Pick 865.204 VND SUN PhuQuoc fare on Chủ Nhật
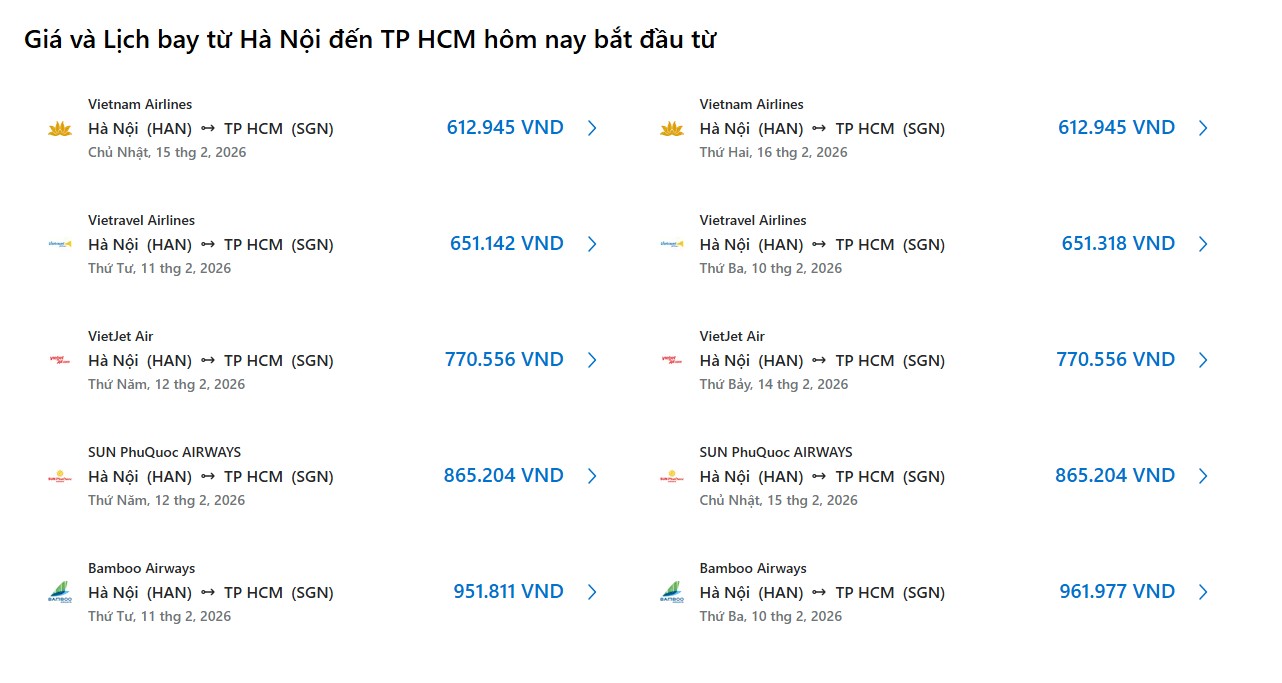The height and width of the screenshot is (683, 1282). click(1115, 476)
